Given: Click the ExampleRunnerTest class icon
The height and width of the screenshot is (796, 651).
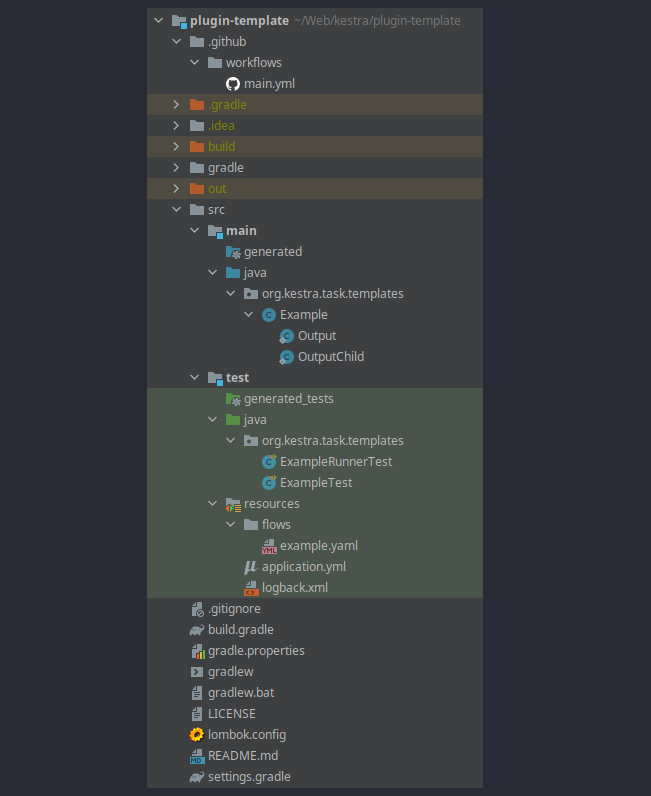Looking at the screenshot, I should (x=269, y=462).
